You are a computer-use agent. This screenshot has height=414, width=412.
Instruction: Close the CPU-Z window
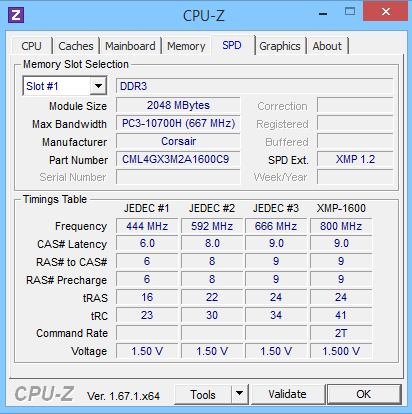point(385,12)
